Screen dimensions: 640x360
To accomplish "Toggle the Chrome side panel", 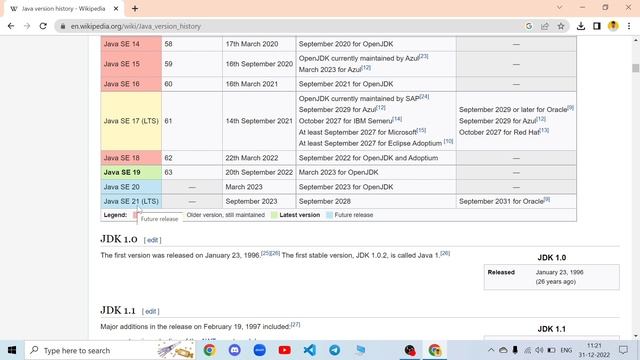I will pos(597,26).
